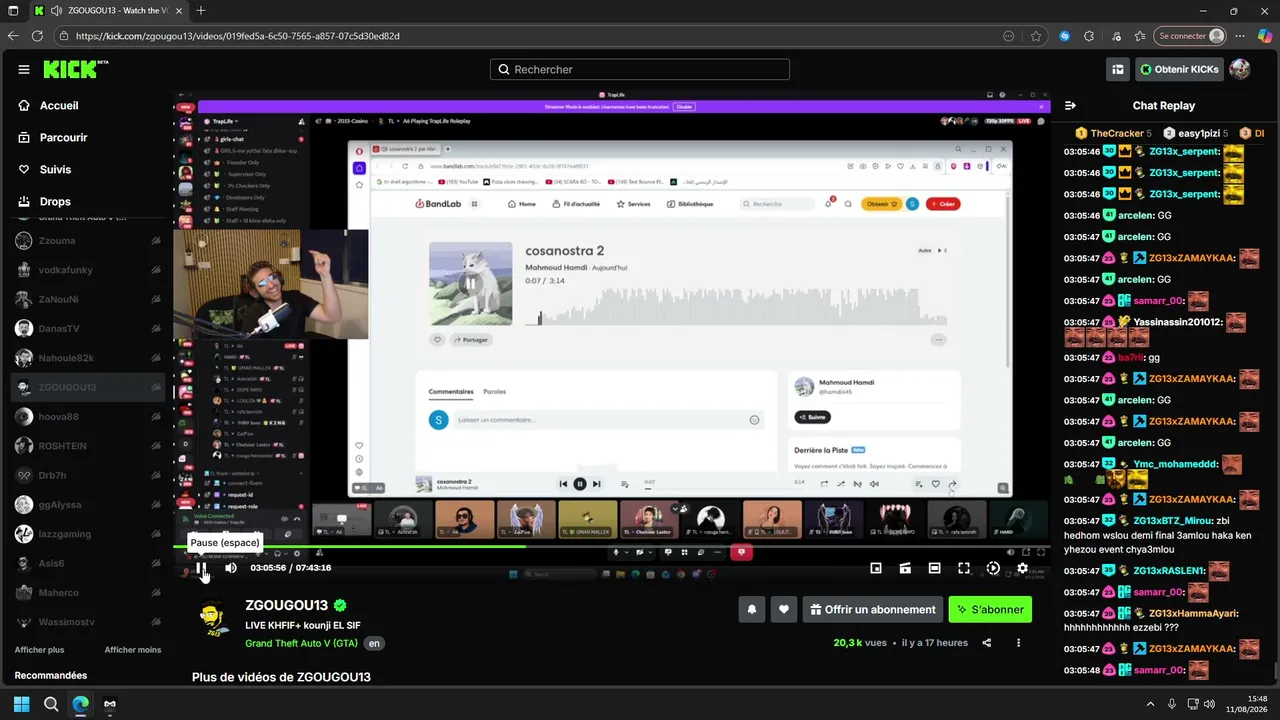Mute the video player volume
1280x720 pixels.
pyautogui.click(x=231, y=568)
